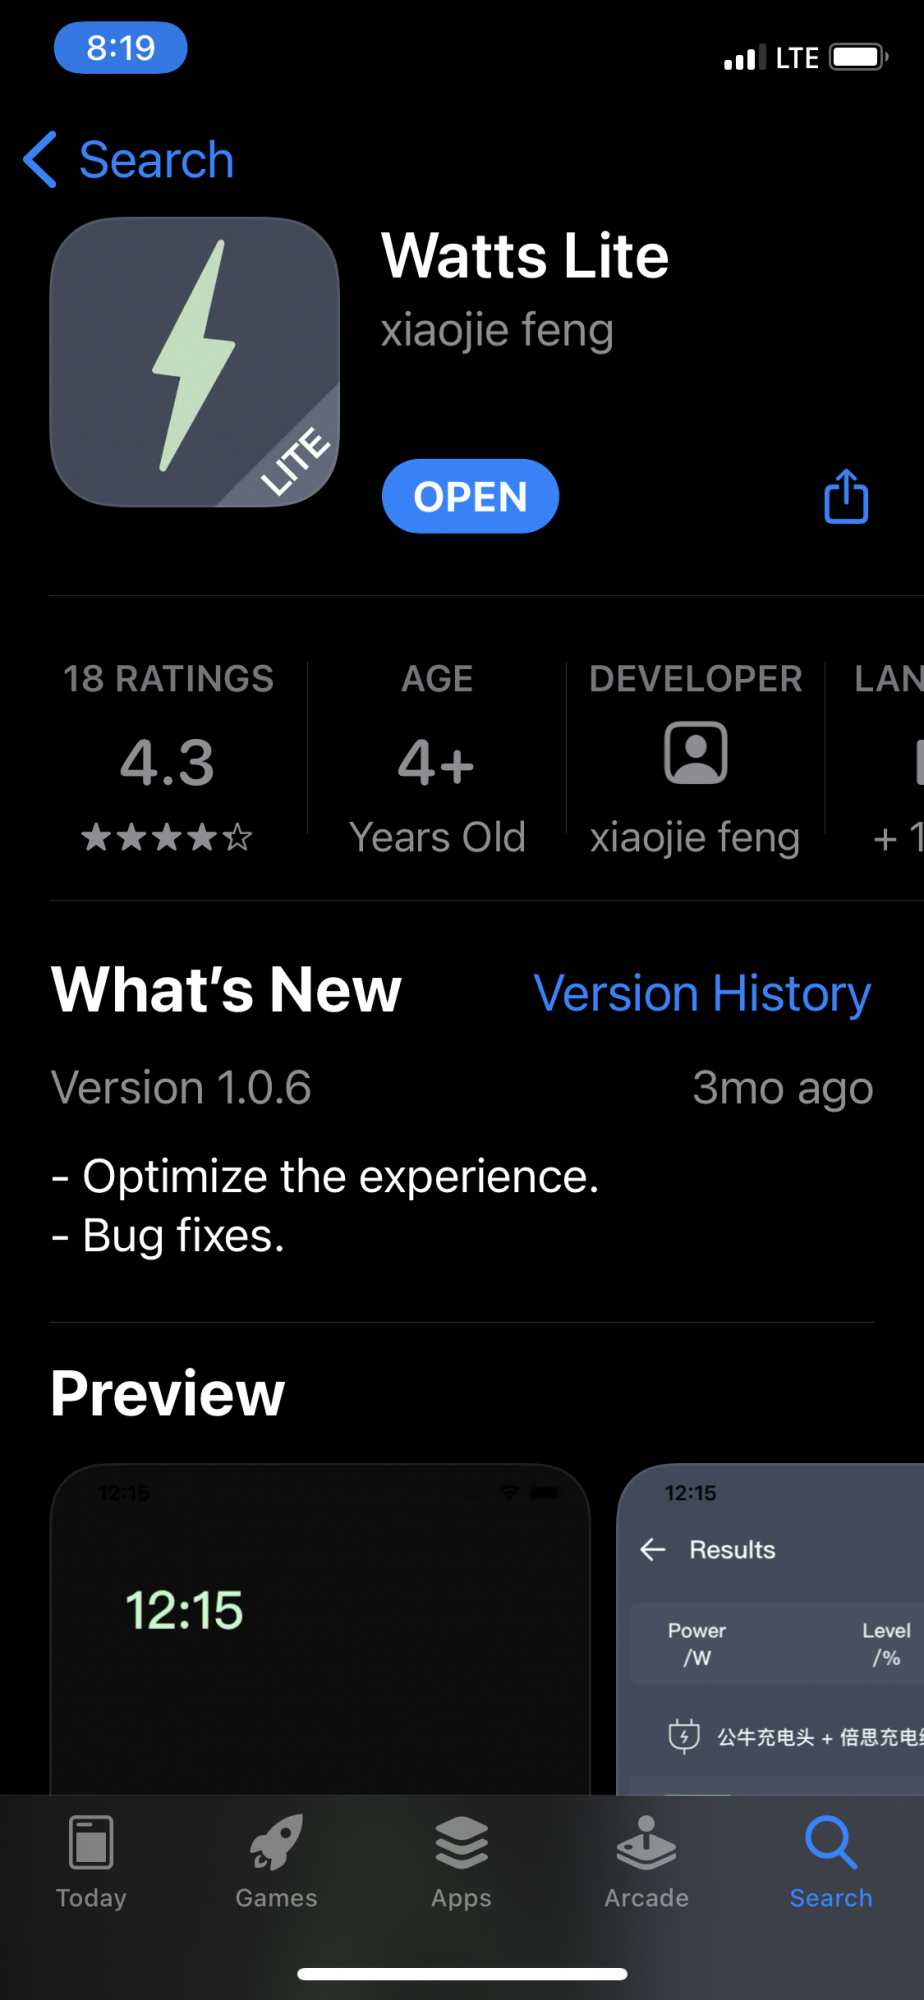This screenshot has height=2000, width=924.
Task: Select the Search tab in bottom bar
Action: click(831, 1863)
